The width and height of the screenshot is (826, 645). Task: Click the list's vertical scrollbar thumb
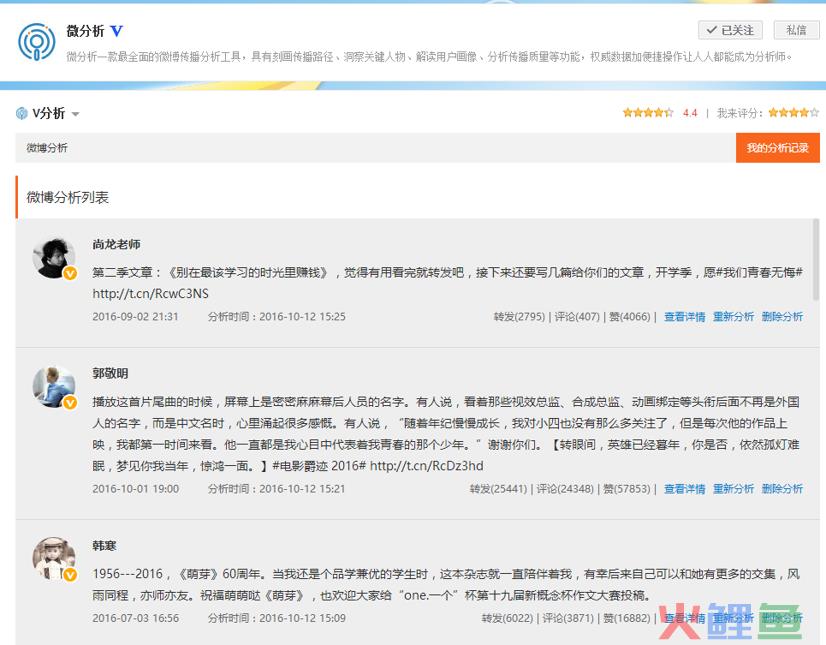[816, 259]
